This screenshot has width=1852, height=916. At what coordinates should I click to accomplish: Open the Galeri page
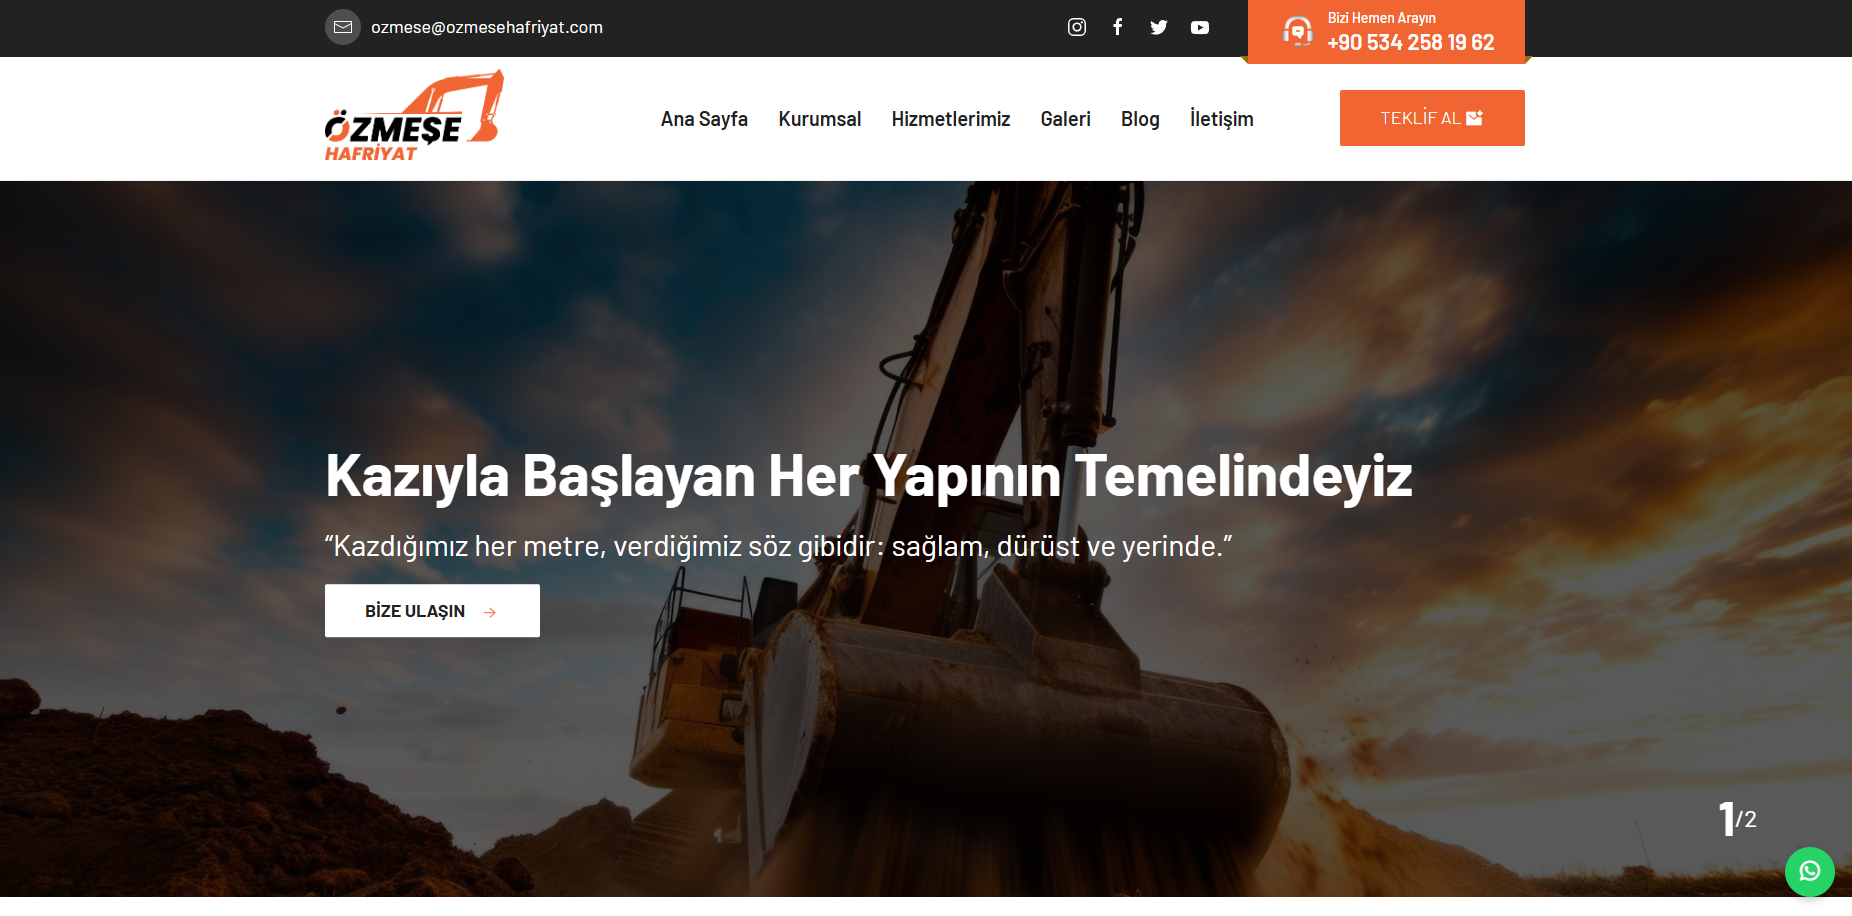coord(1066,118)
